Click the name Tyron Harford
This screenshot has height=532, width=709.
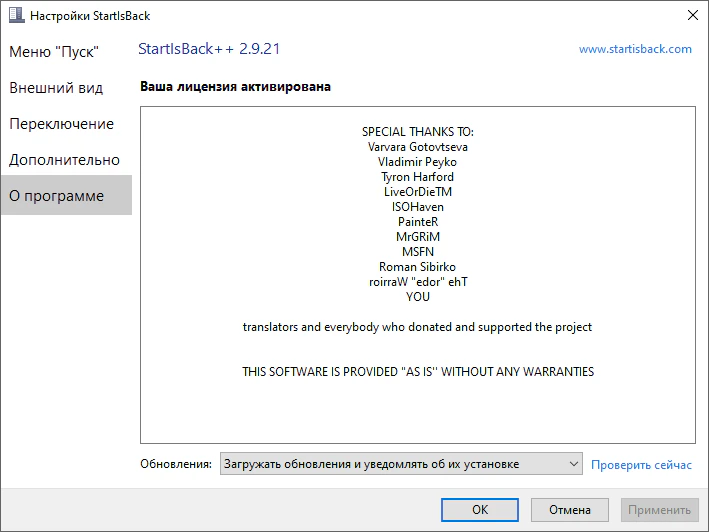pos(417,177)
